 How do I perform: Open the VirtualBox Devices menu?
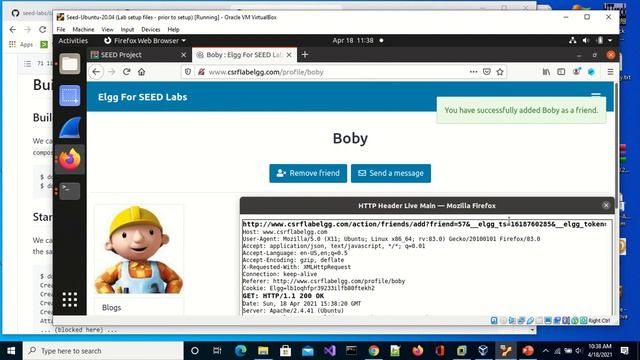pos(151,29)
